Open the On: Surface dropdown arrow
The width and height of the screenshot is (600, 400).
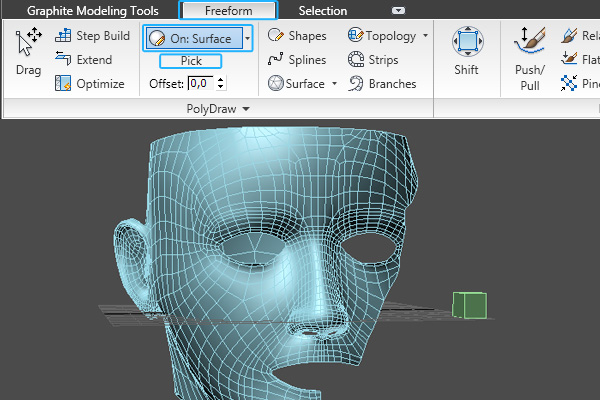click(248, 38)
